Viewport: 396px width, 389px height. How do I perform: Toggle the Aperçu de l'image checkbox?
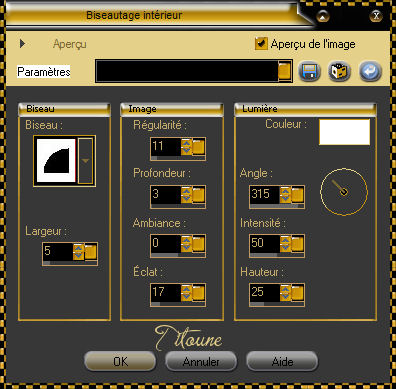(x=261, y=43)
